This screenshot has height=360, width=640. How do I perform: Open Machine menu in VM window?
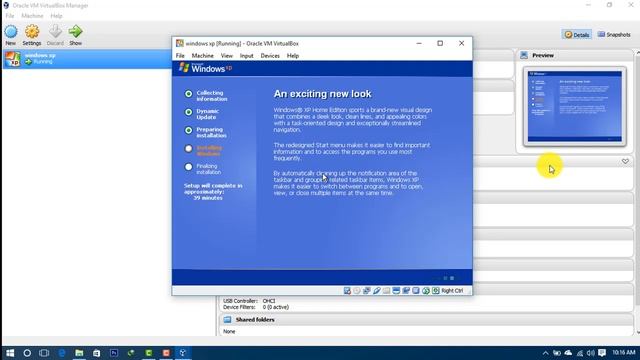(x=202, y=56)
